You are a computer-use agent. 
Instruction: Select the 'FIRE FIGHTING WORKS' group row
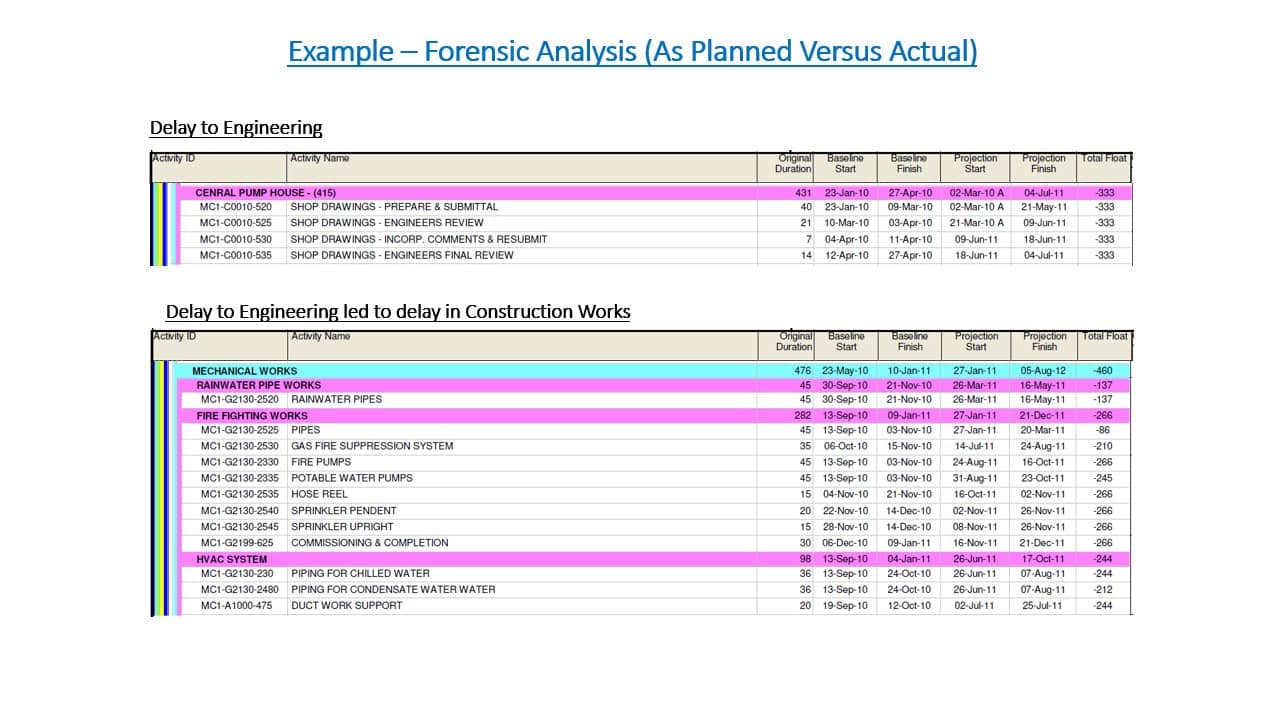pos(654,416)
